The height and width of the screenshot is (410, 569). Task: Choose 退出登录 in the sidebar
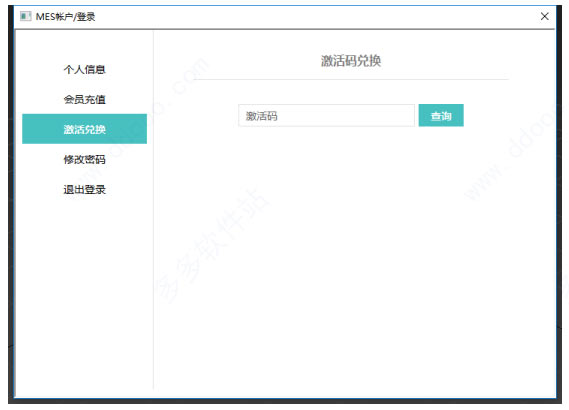(84, 189)
